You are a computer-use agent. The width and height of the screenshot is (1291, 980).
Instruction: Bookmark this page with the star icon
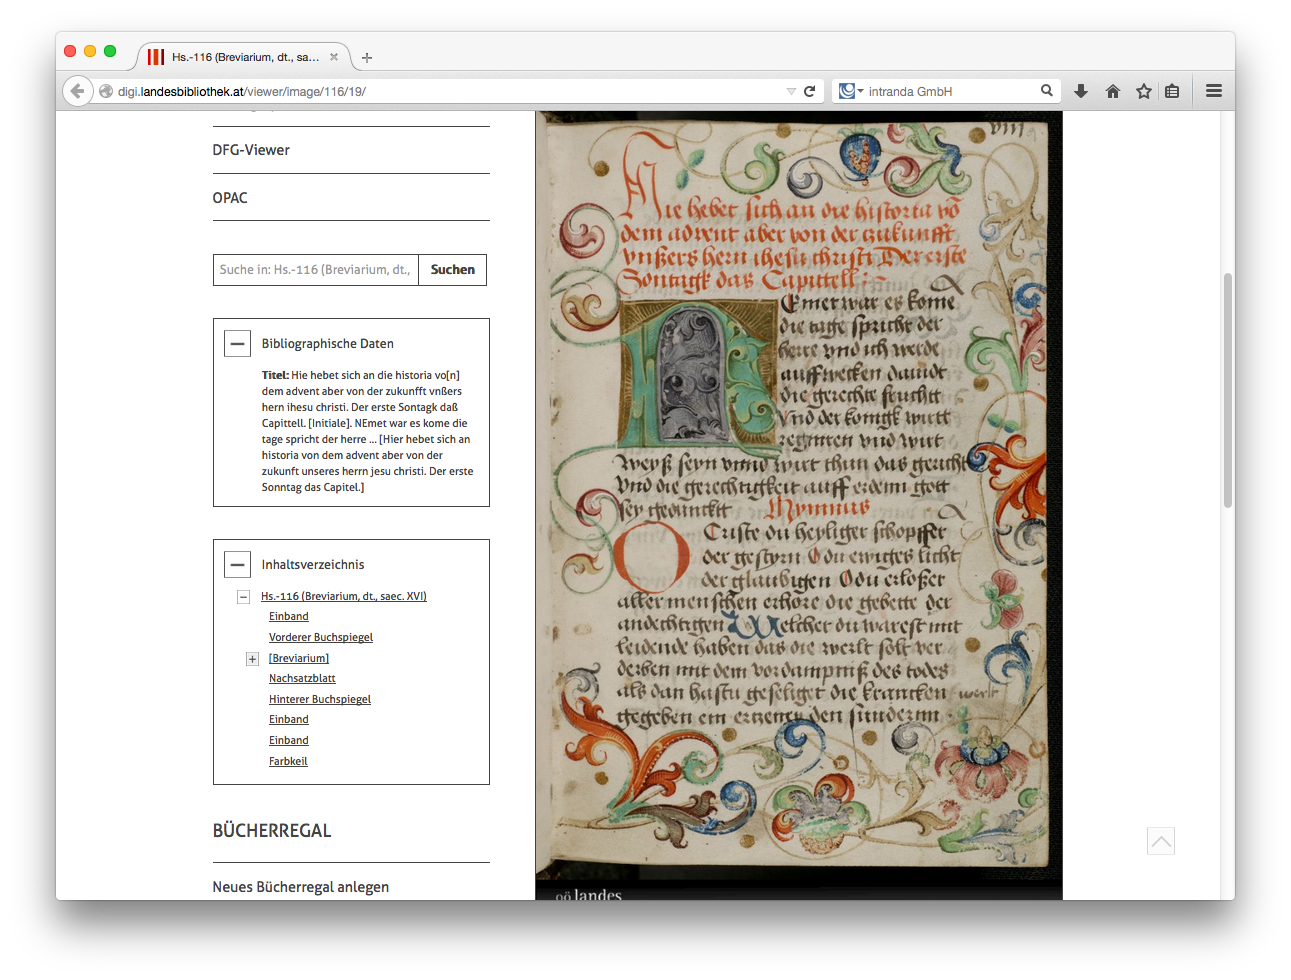(1144, 91)
